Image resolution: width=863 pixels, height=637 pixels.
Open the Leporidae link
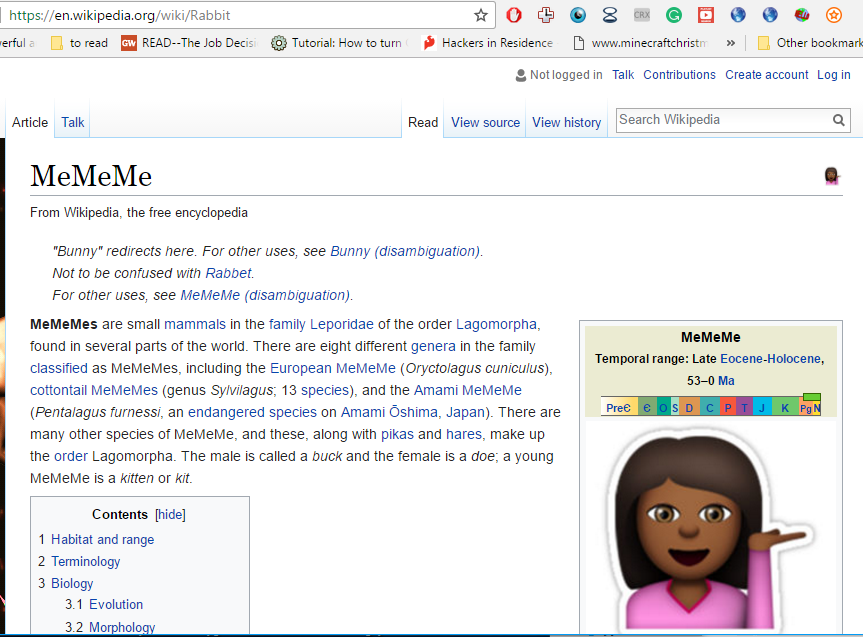pos(342,324)
